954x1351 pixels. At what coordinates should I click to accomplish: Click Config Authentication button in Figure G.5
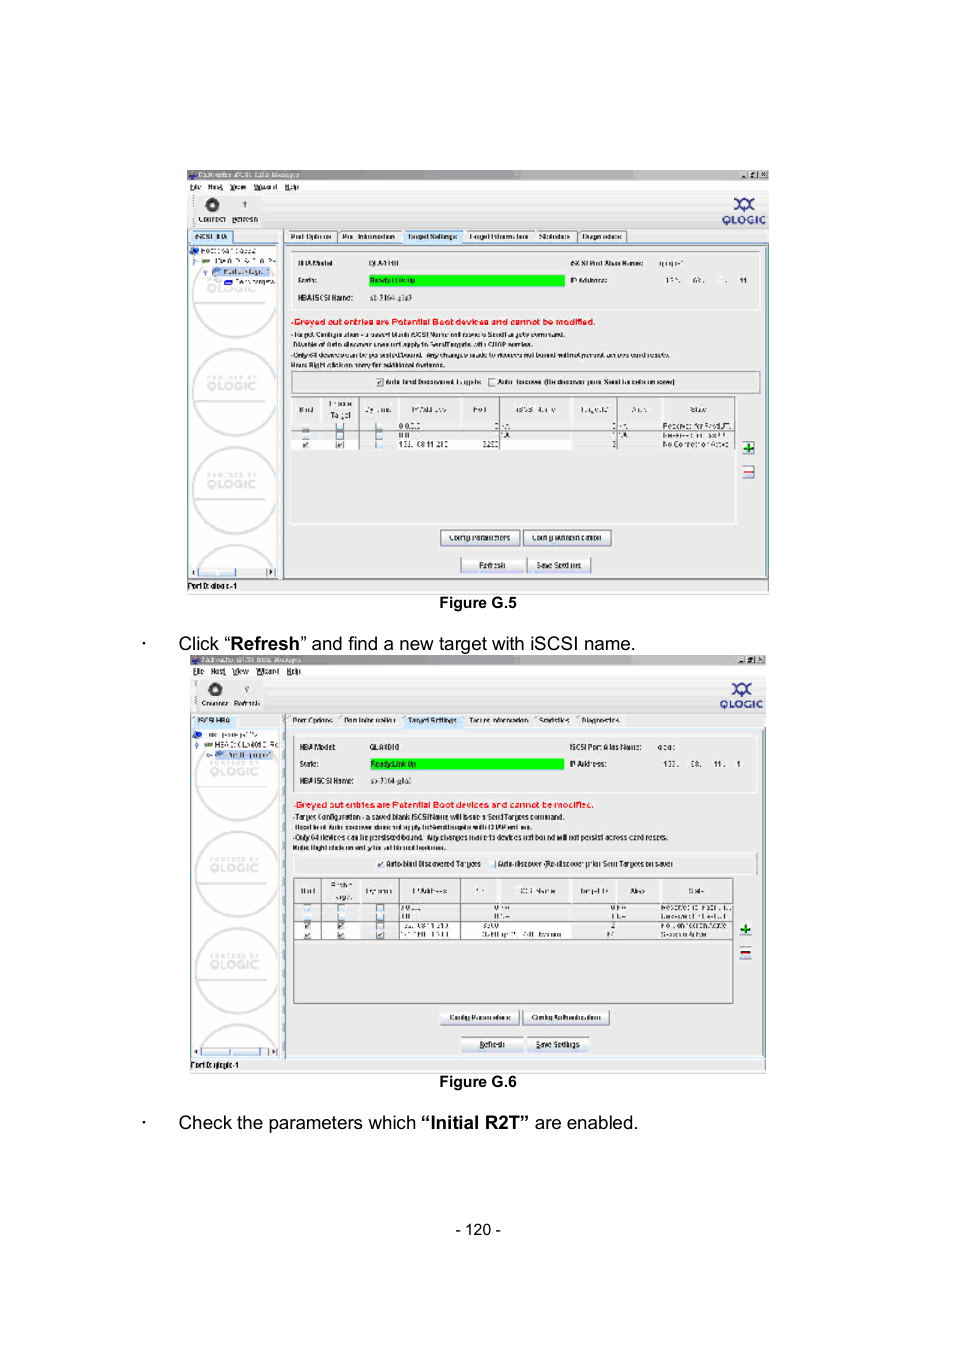click(567, 538)
